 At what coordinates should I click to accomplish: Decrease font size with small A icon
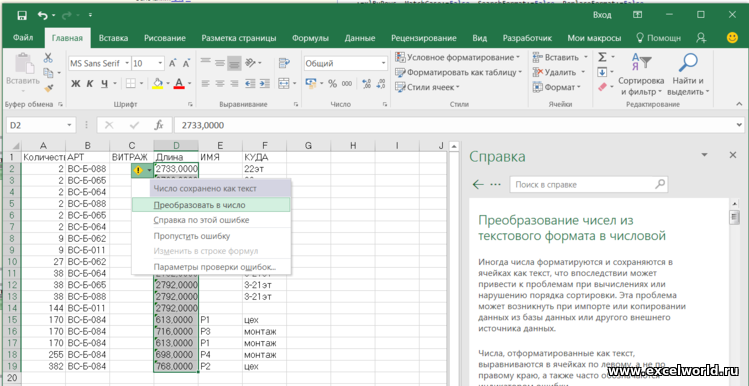pos(186,63)
